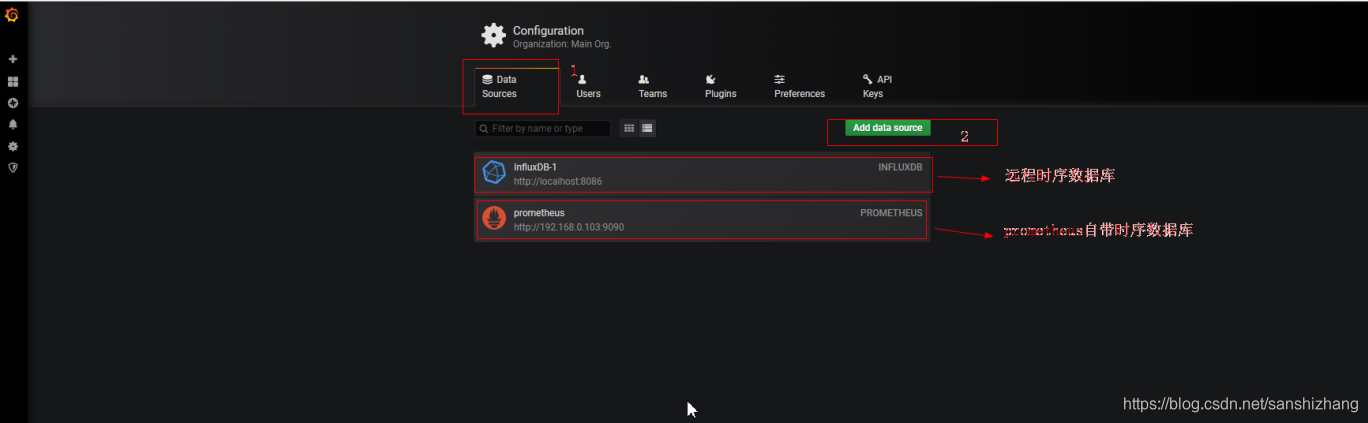The height and width of the screenshot is (423, 1368).
Task: Focus the Filter by name or type field
Action: click(x=542, y=128)
